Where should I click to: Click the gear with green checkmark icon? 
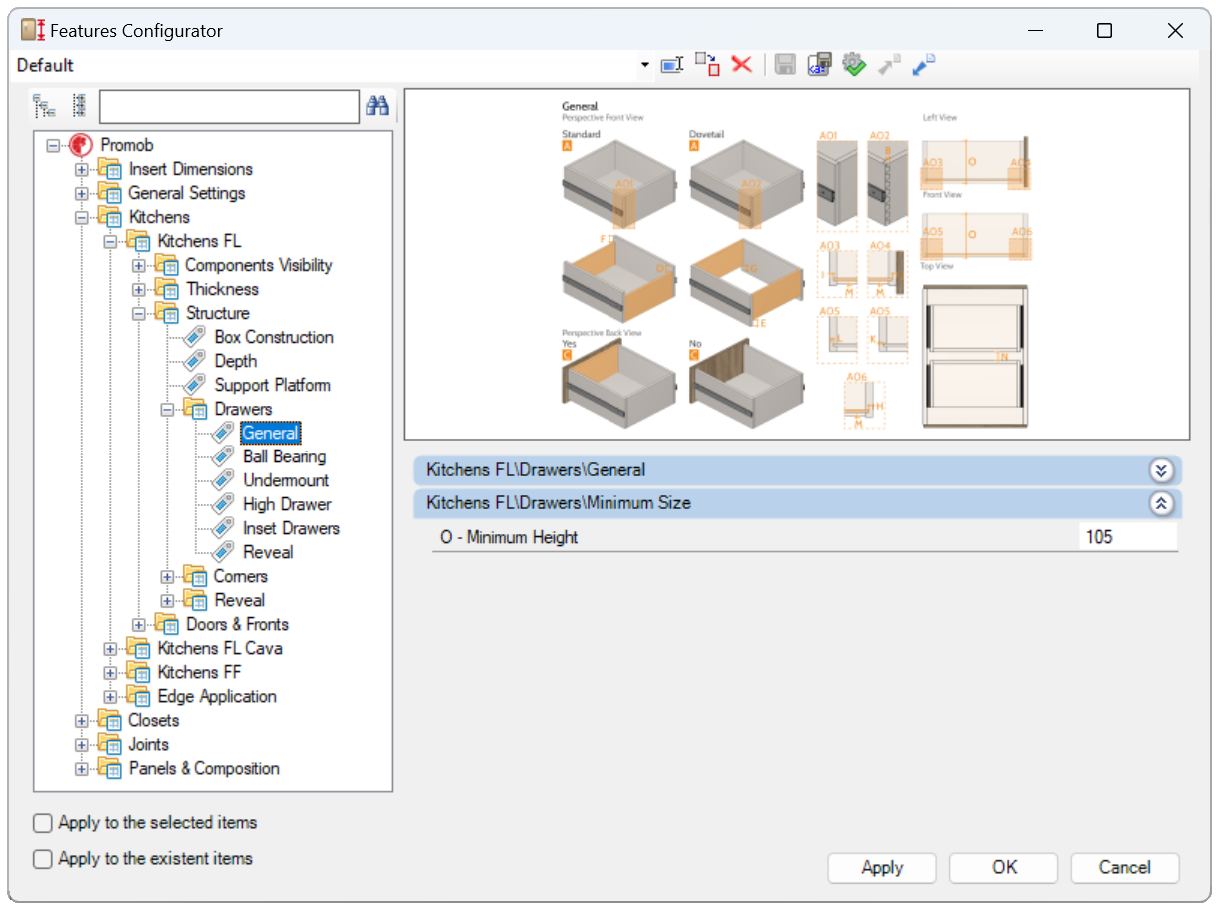(x=853, y=65)
